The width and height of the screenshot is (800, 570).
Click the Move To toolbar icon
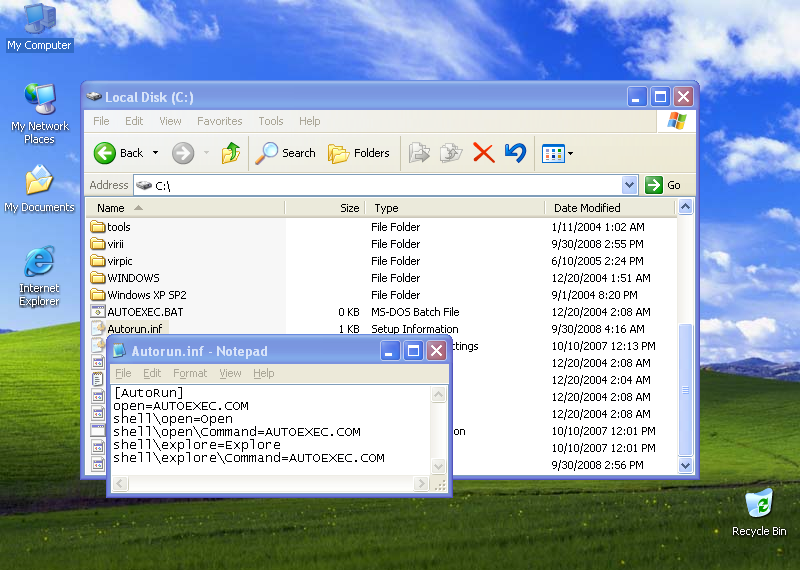click(419, 153)
